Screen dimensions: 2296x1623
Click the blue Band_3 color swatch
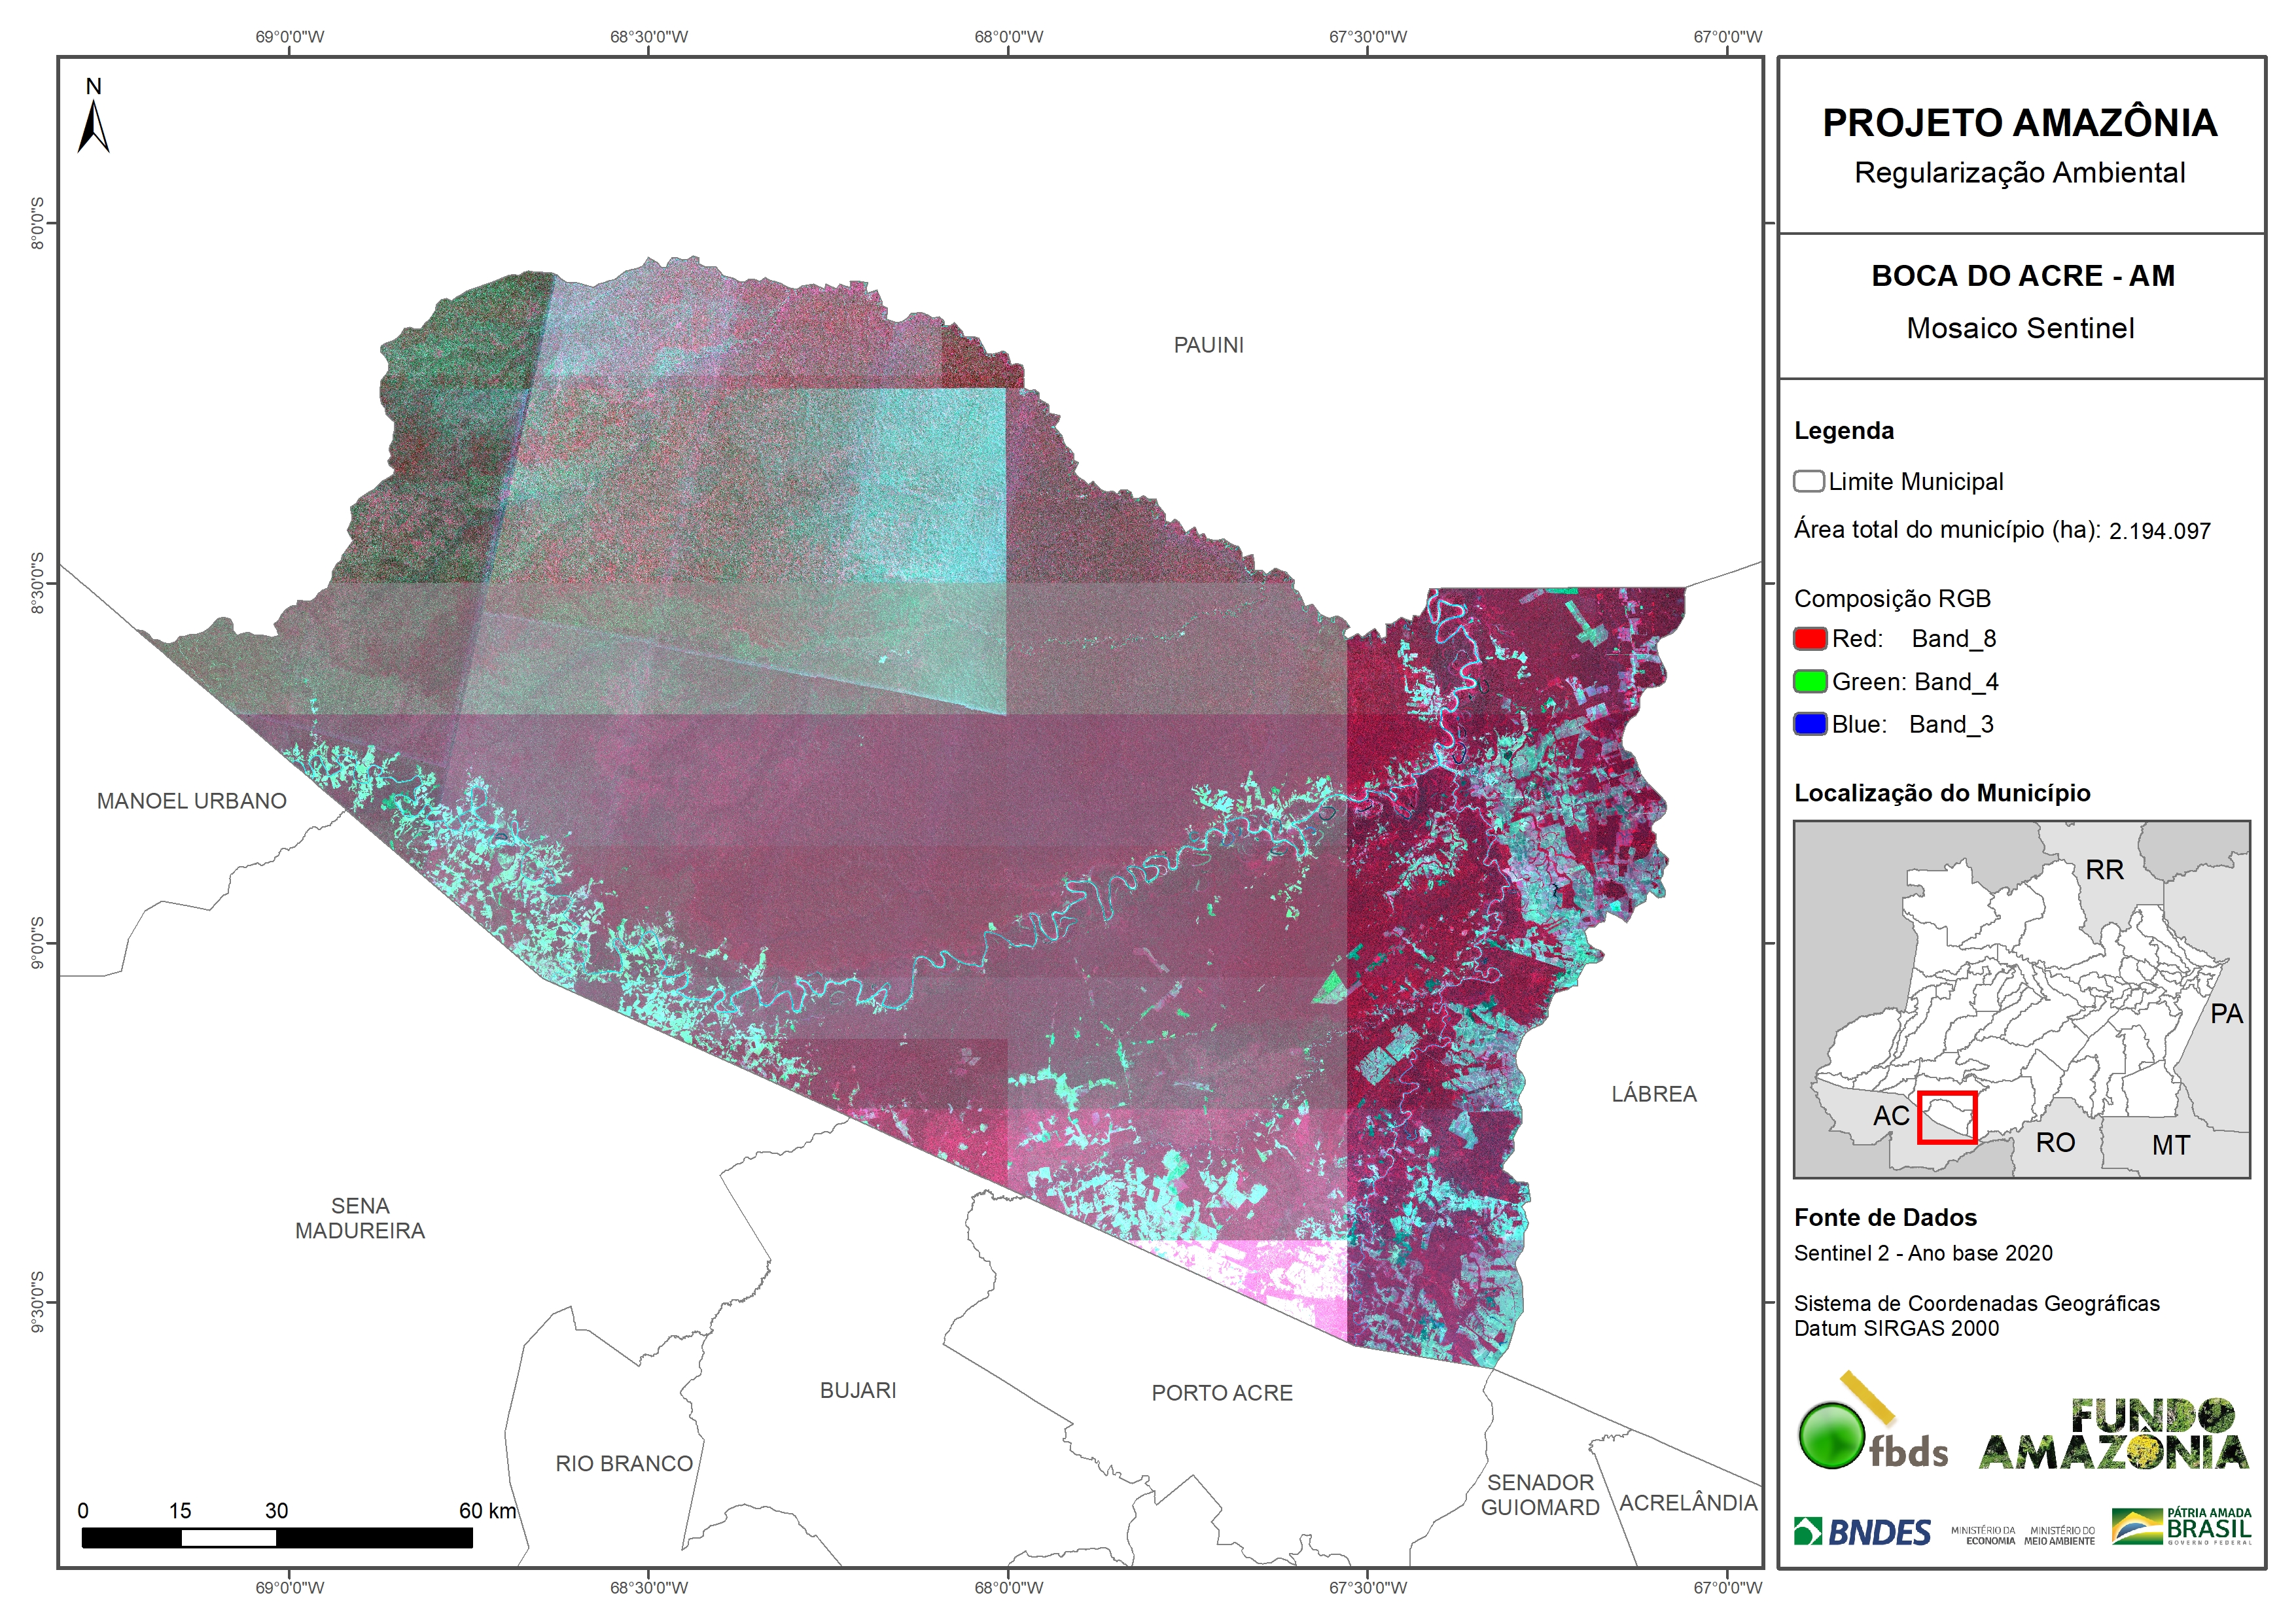[1809, 724]
